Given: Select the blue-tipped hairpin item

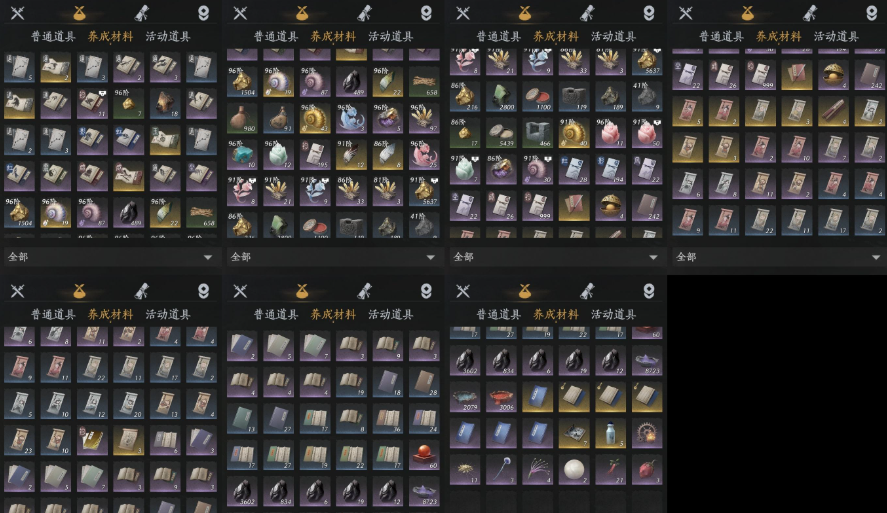Looking at the screenshot, I should (x=501, y=469).
